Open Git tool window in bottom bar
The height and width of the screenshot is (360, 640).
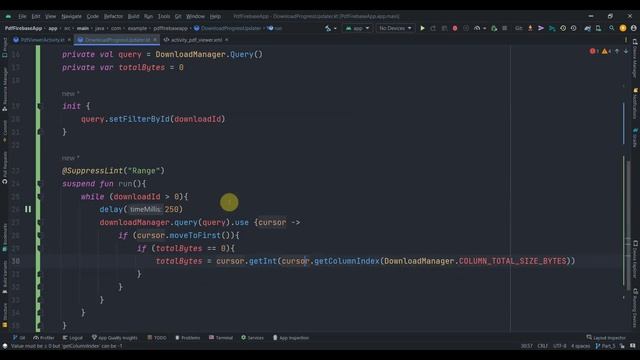(19, 338)
